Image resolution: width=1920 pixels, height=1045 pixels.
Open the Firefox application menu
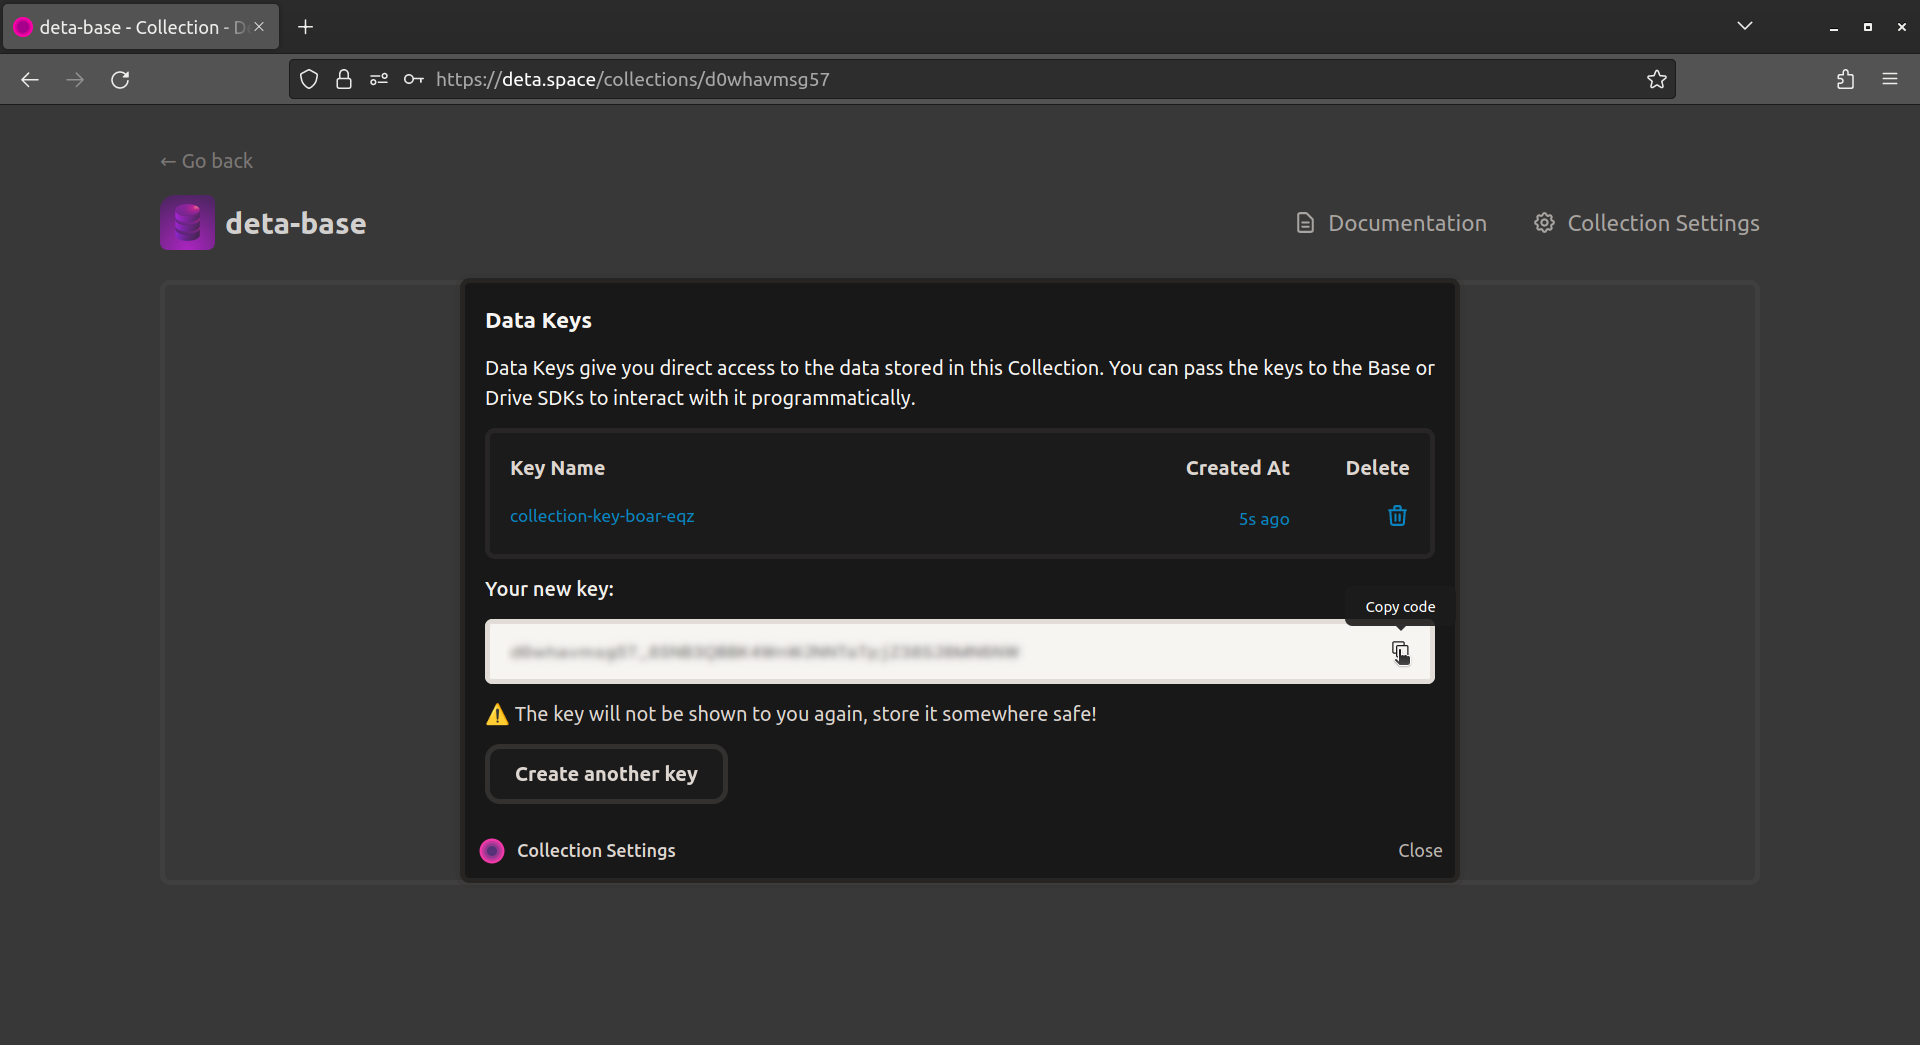1890,79
